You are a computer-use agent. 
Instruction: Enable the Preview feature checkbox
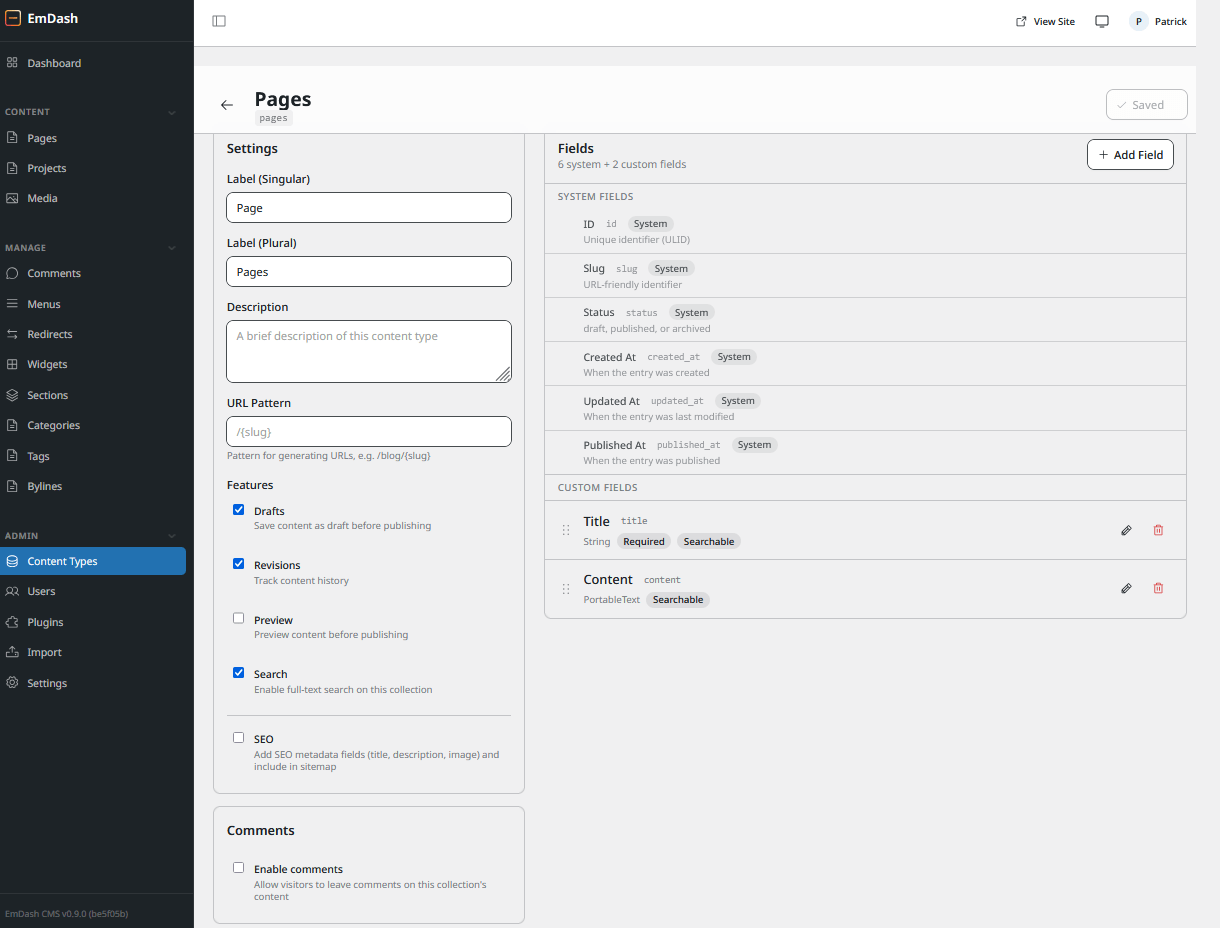pos(238,618)
